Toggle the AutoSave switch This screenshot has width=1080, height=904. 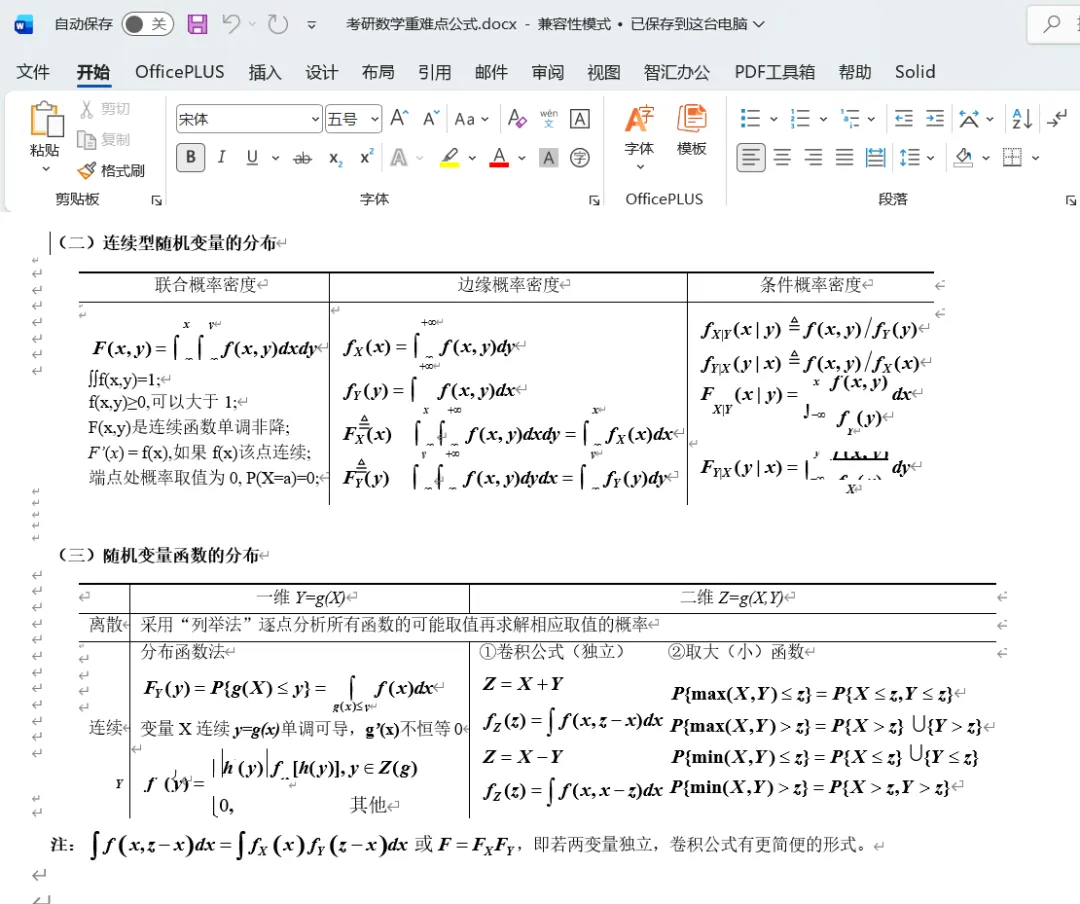(147, 24)
